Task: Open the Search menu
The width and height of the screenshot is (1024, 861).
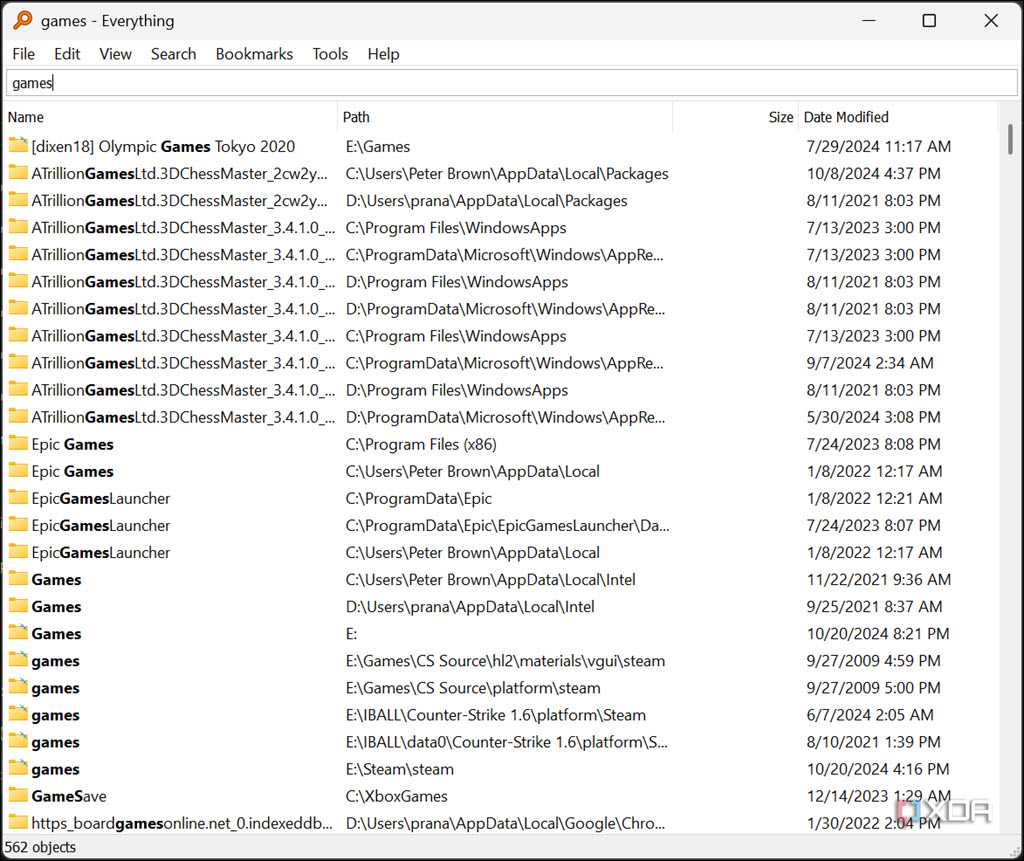Action: tap(173, 54)
